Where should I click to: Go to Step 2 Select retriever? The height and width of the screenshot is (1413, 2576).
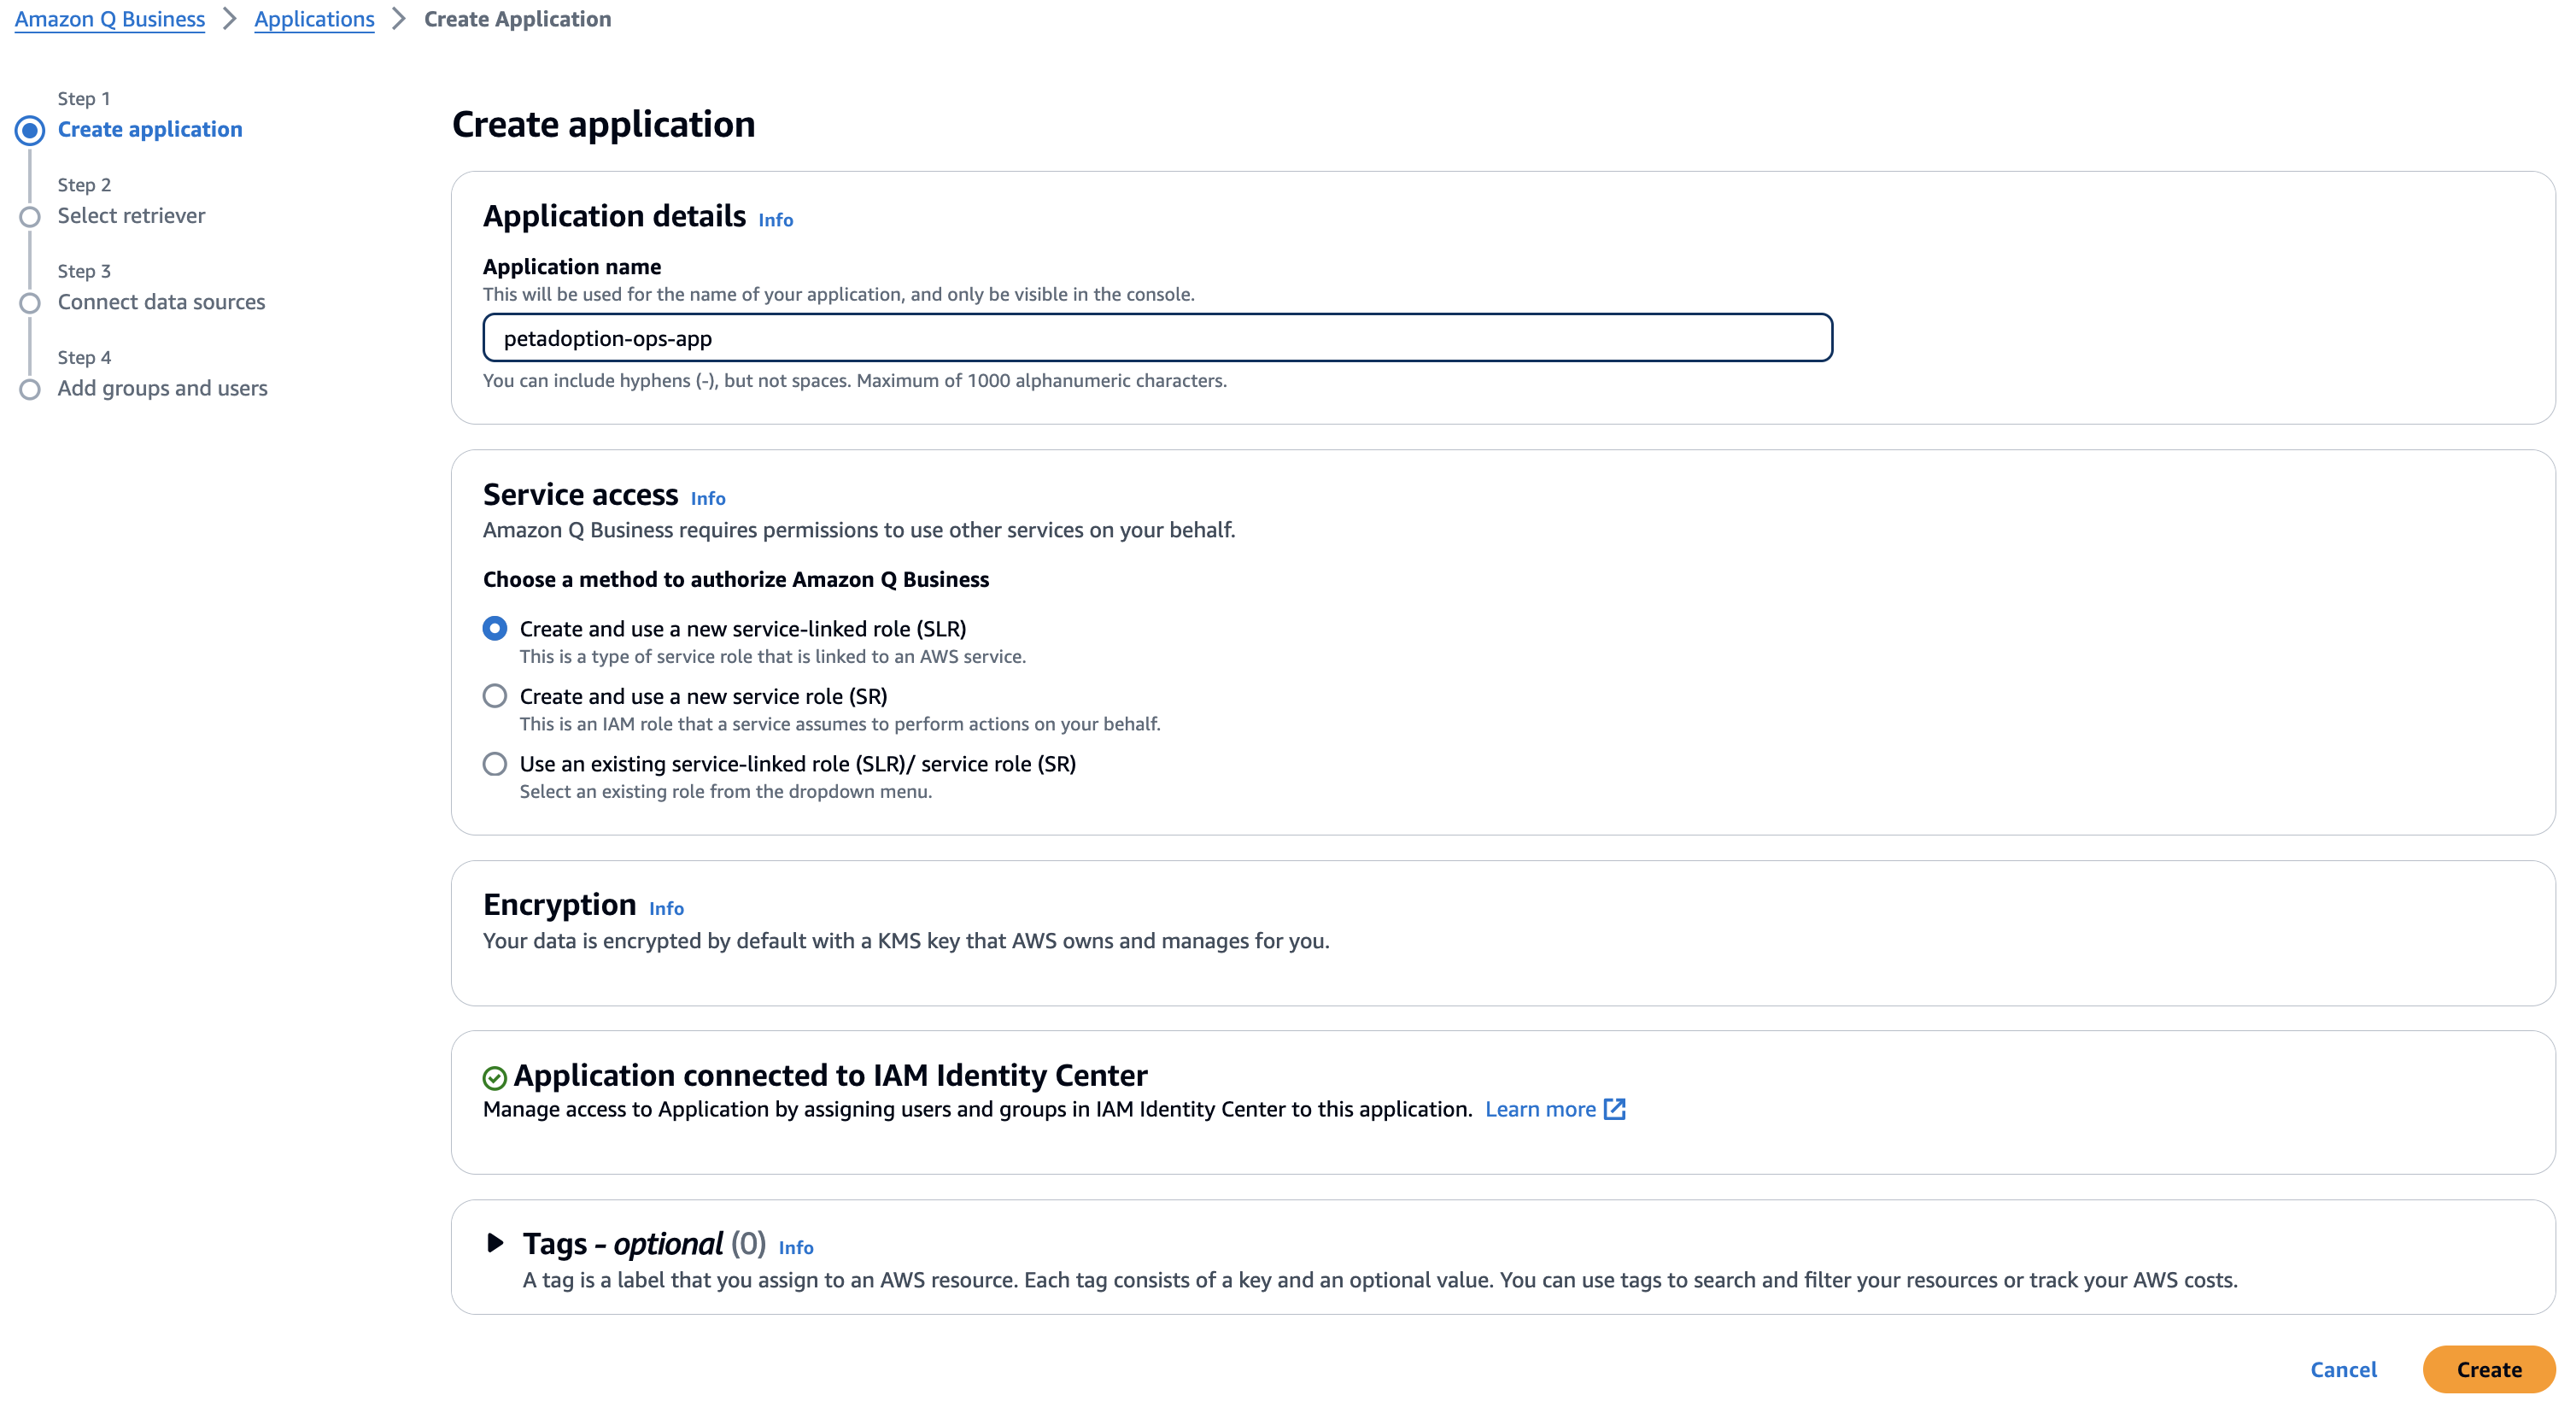point(132,216)
